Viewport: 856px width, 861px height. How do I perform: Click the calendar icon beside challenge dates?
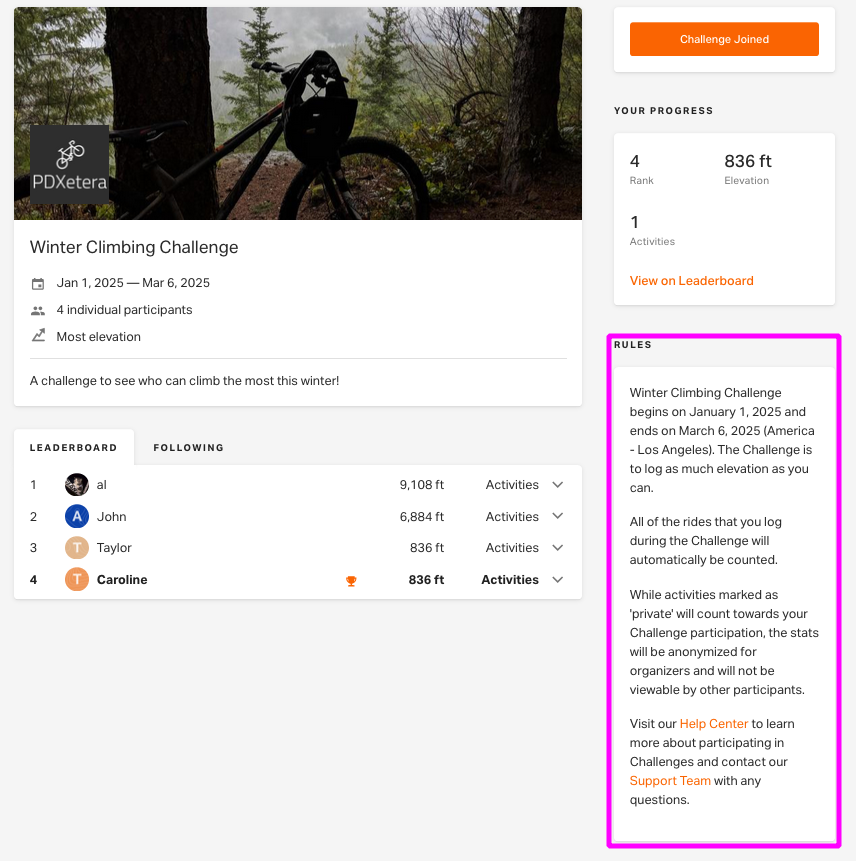tap(38, 283)
